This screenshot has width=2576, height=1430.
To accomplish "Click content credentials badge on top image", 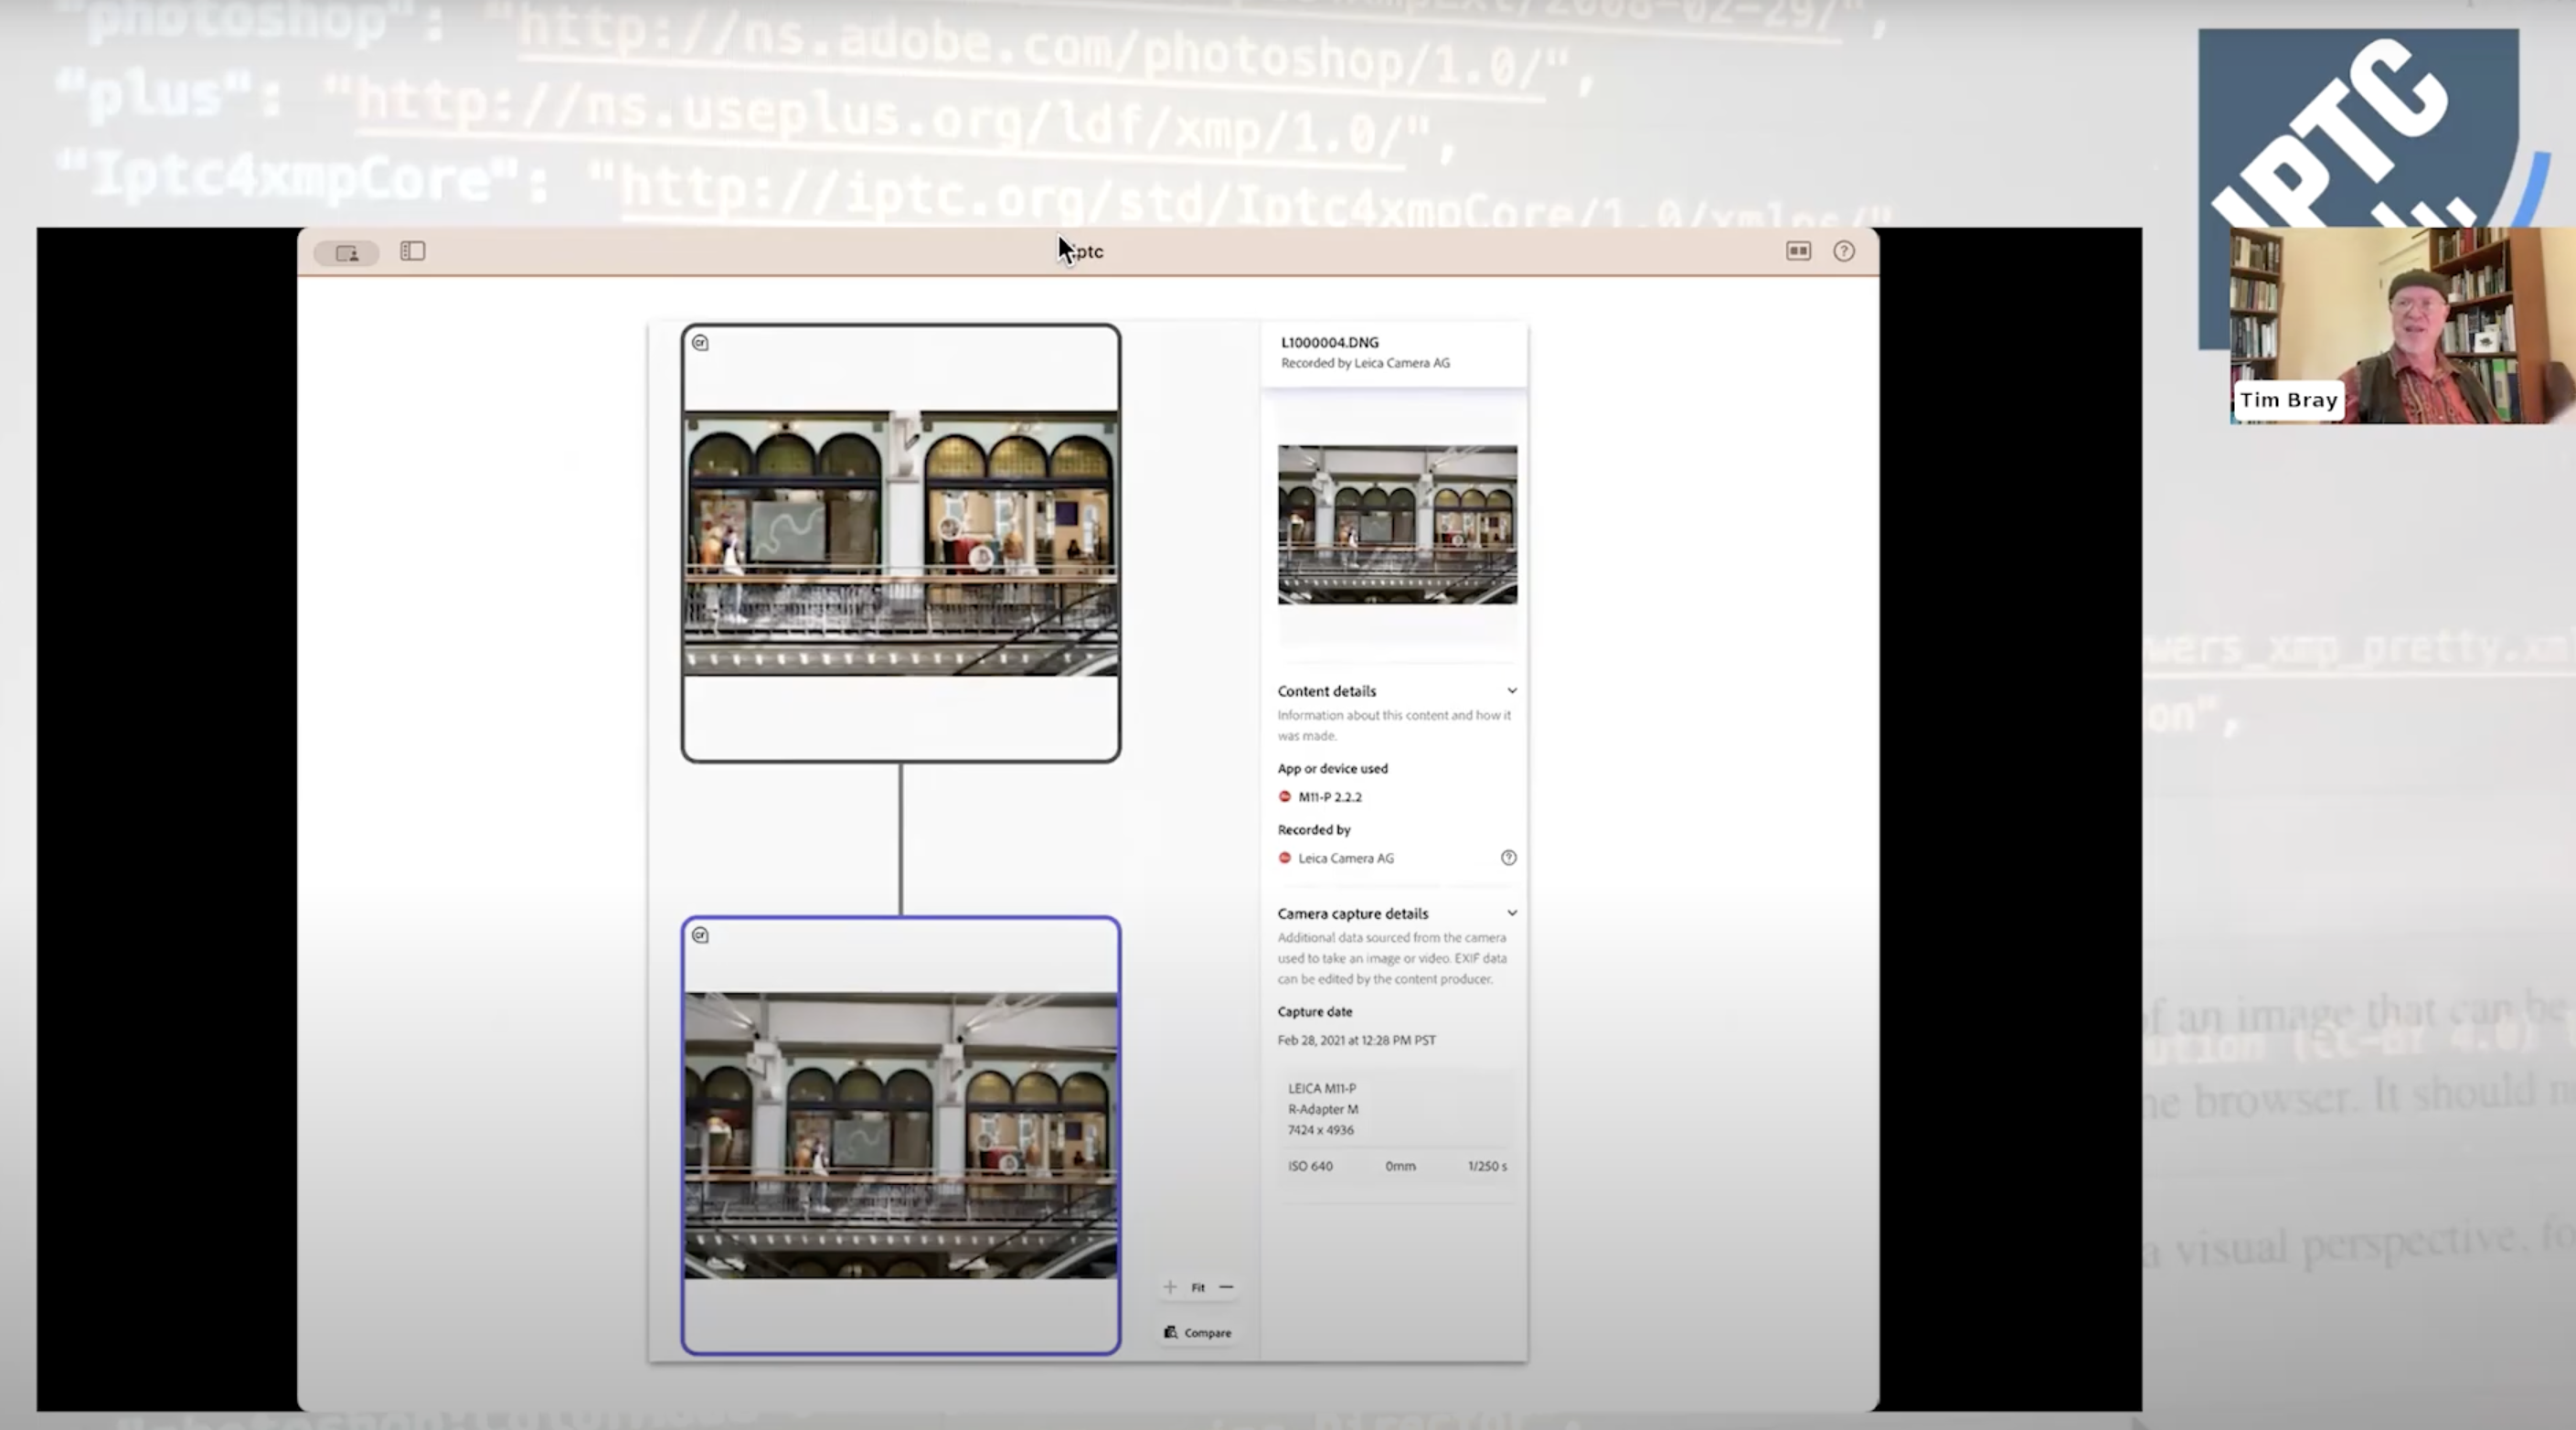I will (x=700, y=343).
